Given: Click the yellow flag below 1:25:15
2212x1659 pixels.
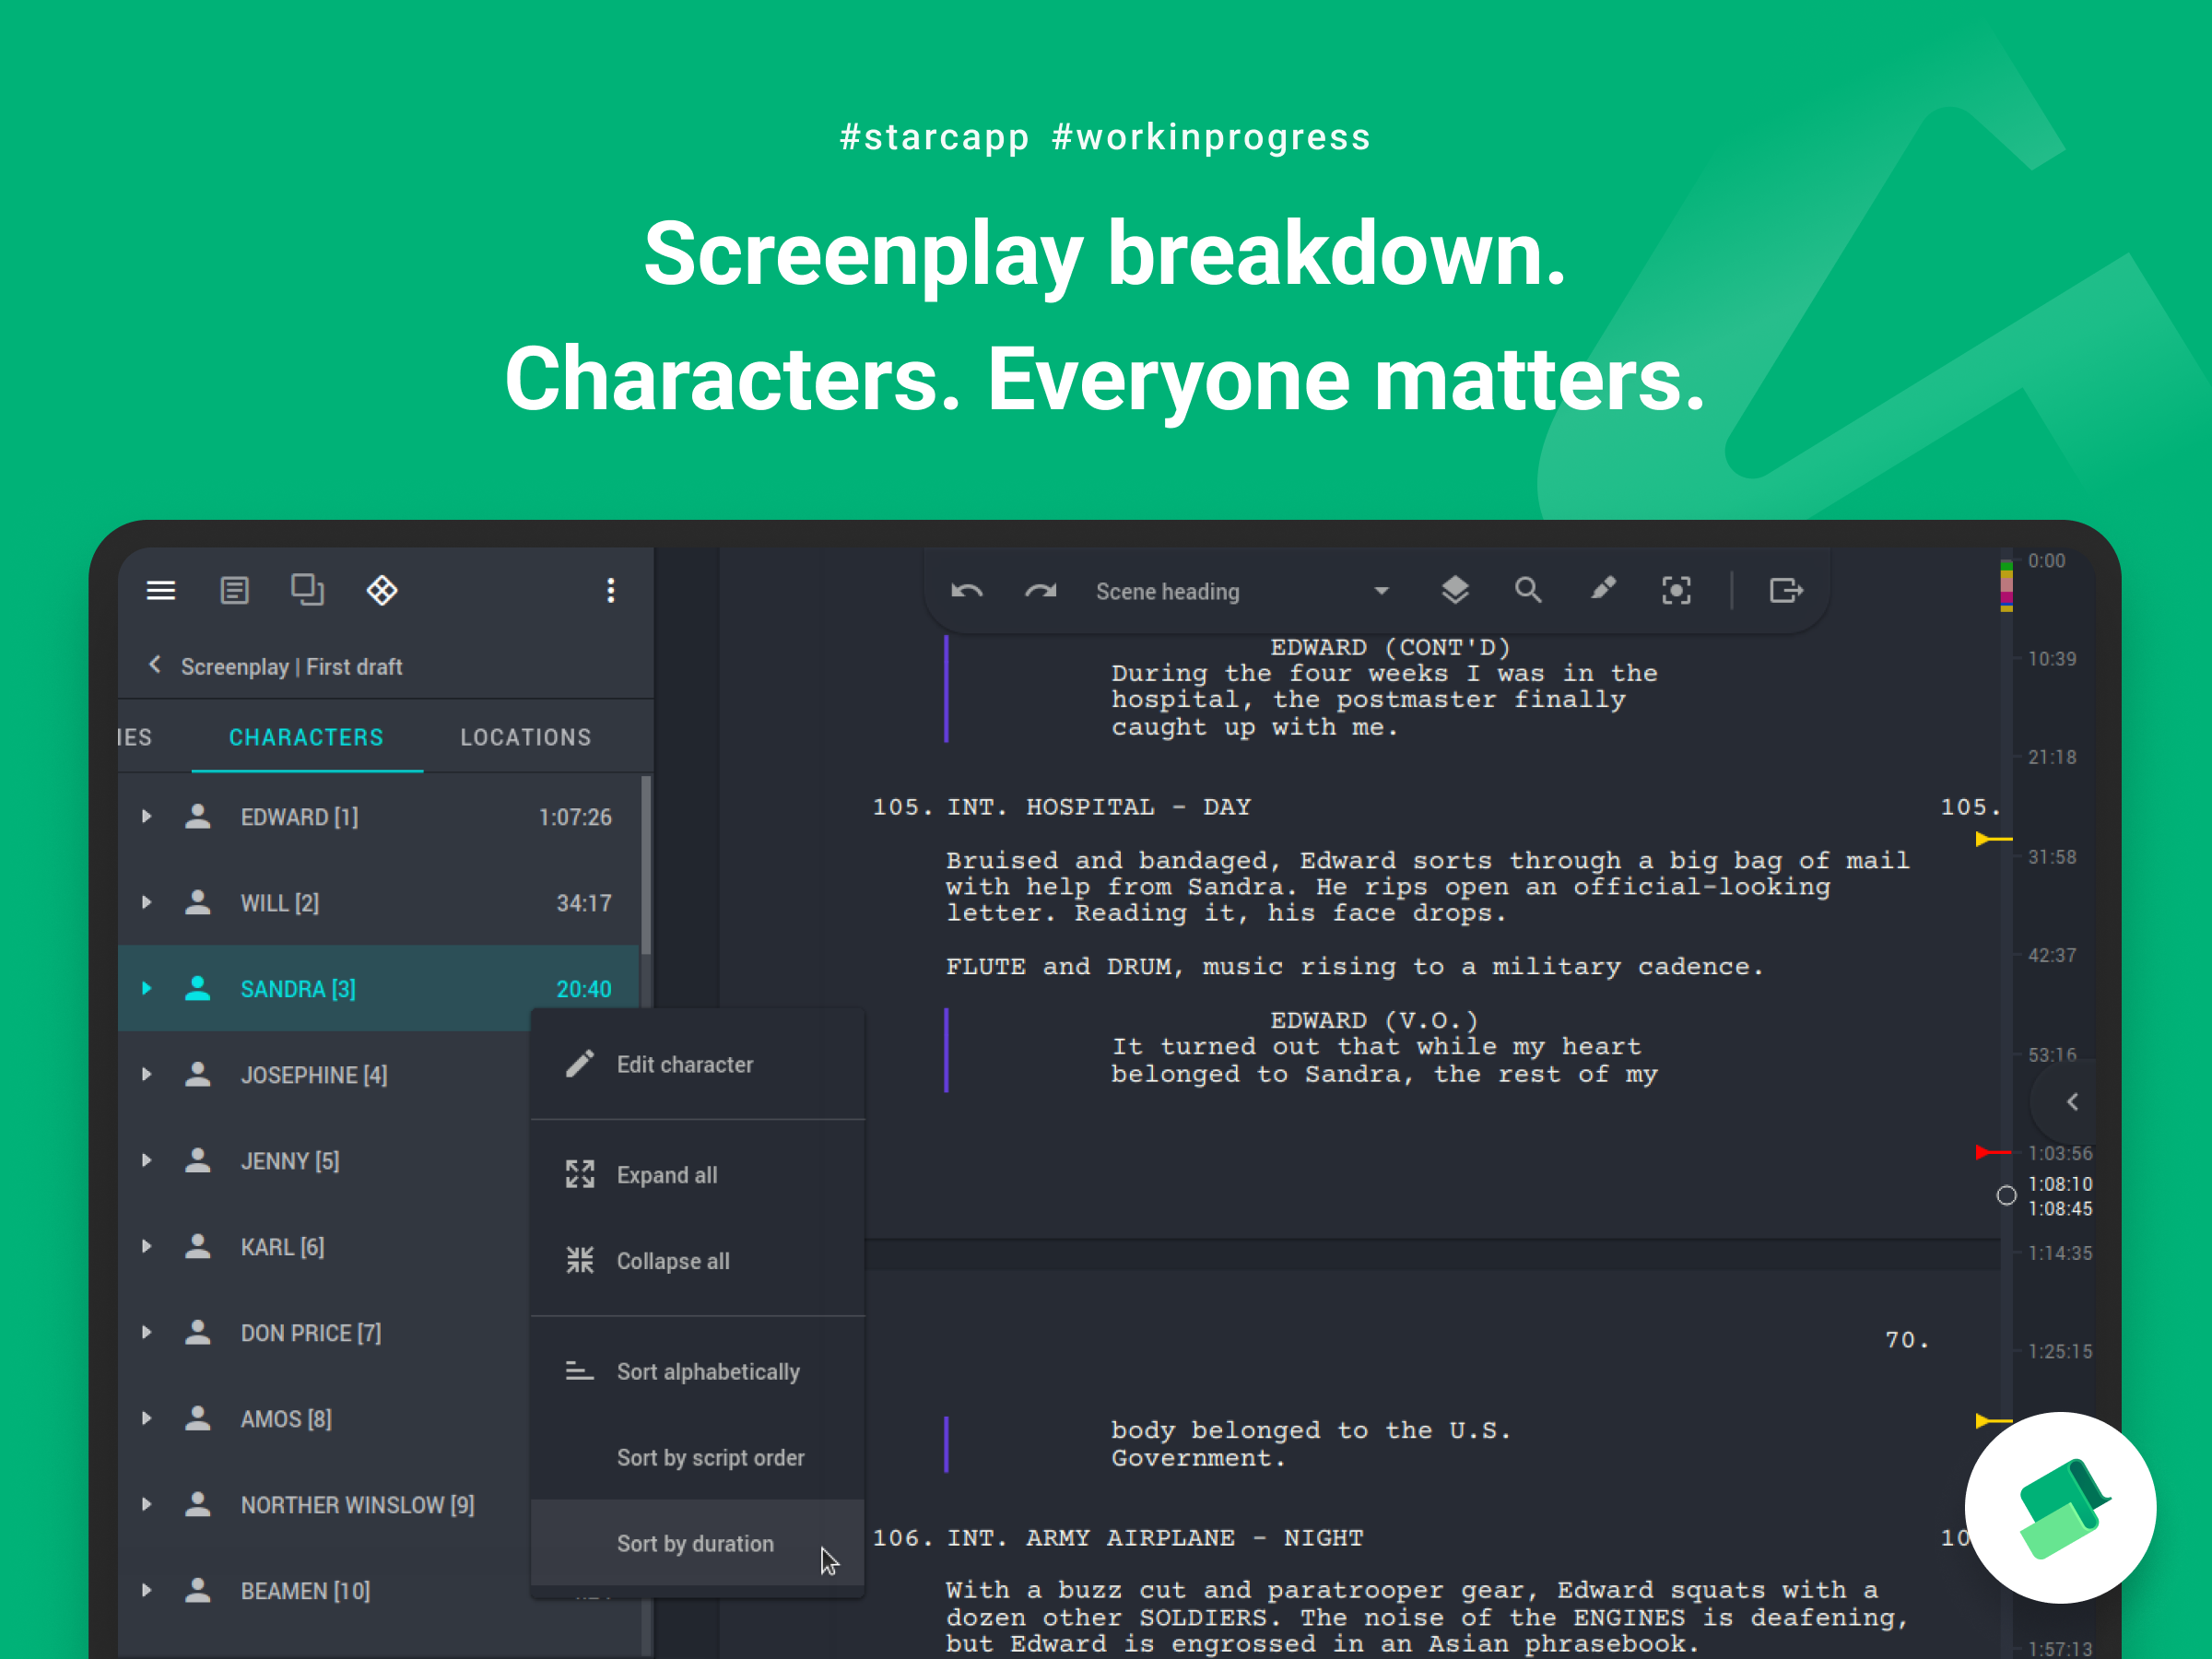Looking at the screenshot, I should (1992, 1421).
